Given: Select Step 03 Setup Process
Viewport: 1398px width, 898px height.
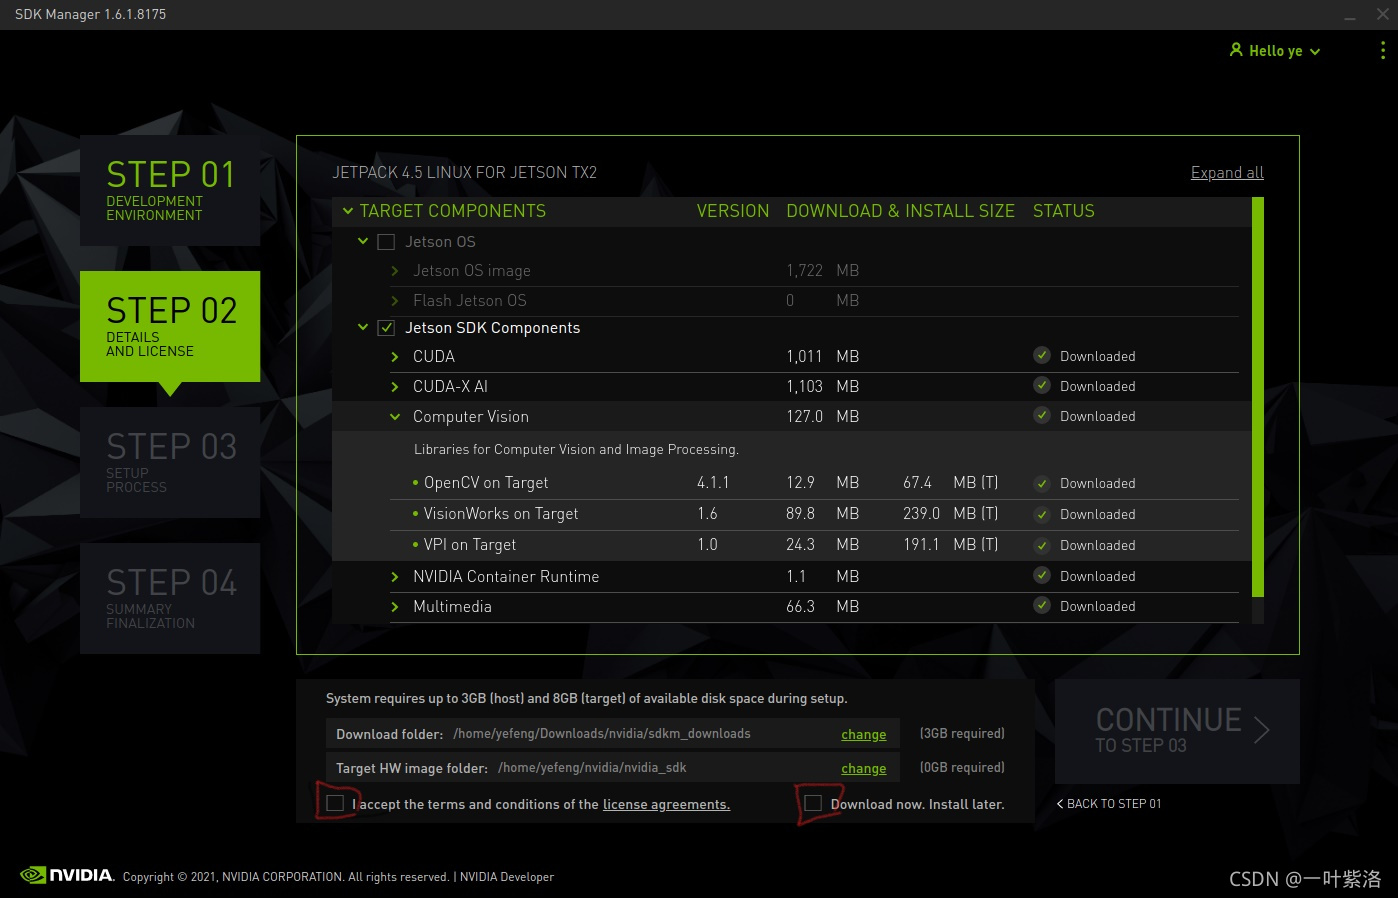Looking at the screenshot, I should [x=170, y=462].
